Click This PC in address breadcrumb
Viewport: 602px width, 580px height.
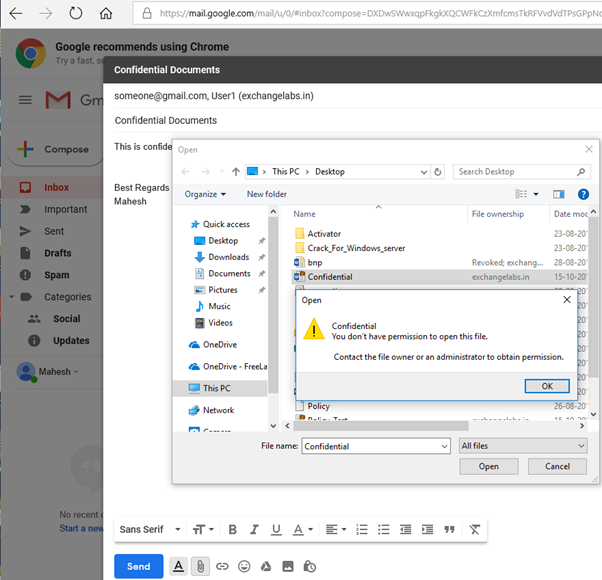click(286, 172)
